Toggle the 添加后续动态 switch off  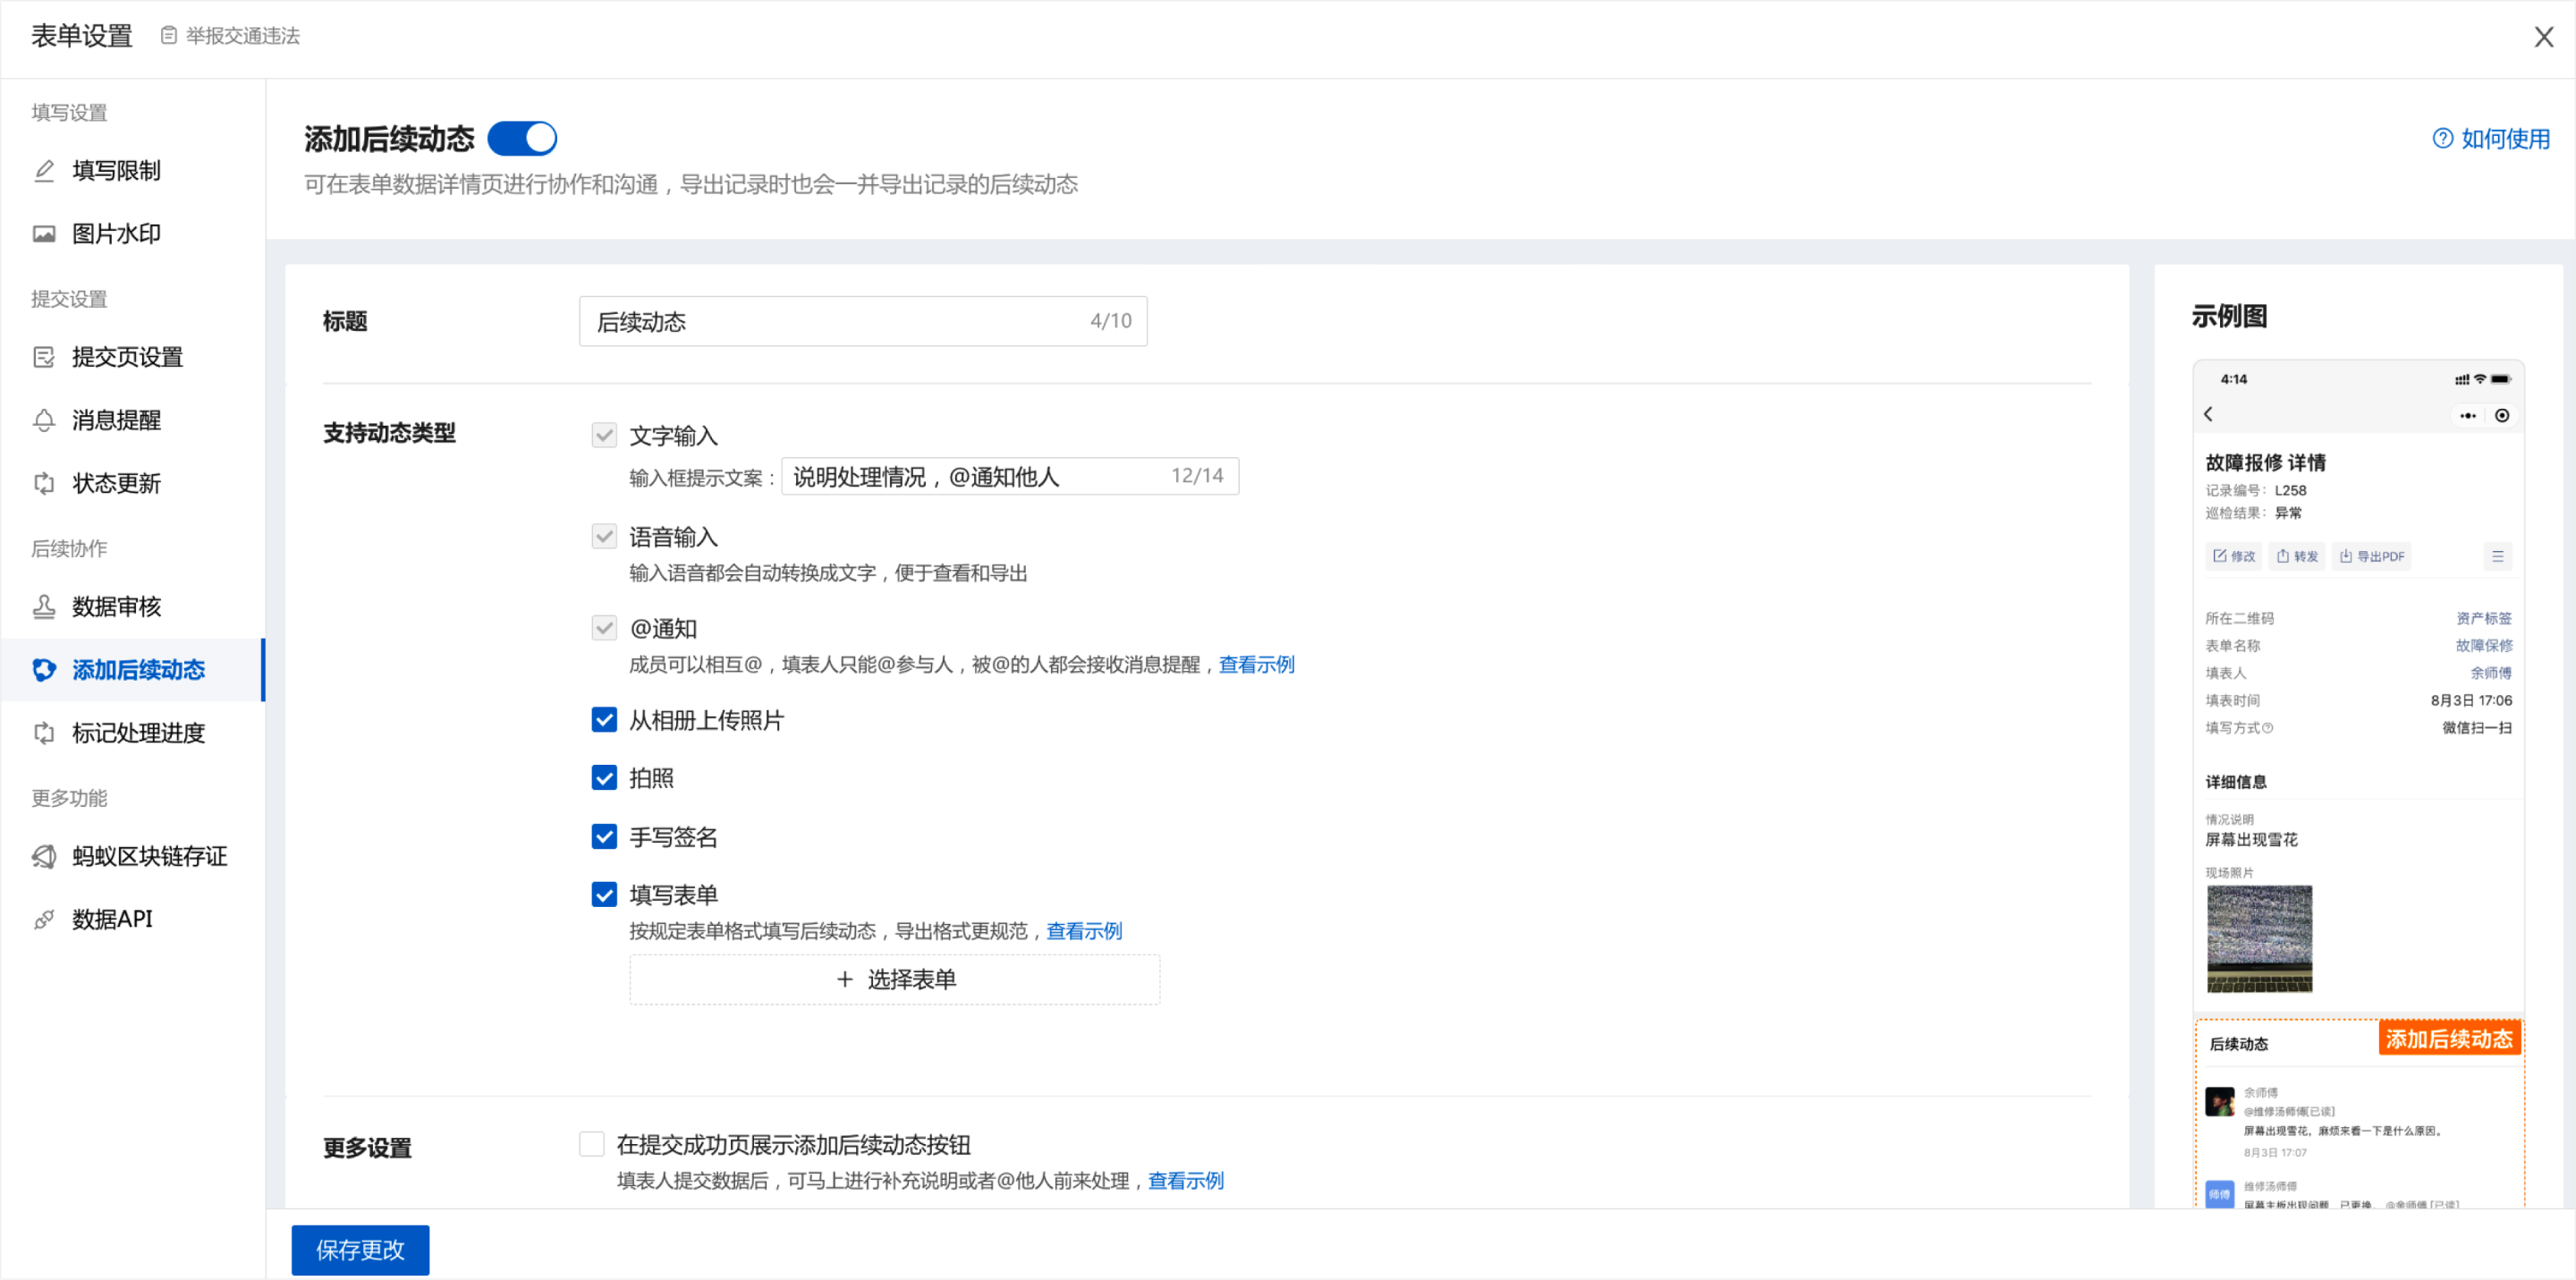click(x=522, y=138)
